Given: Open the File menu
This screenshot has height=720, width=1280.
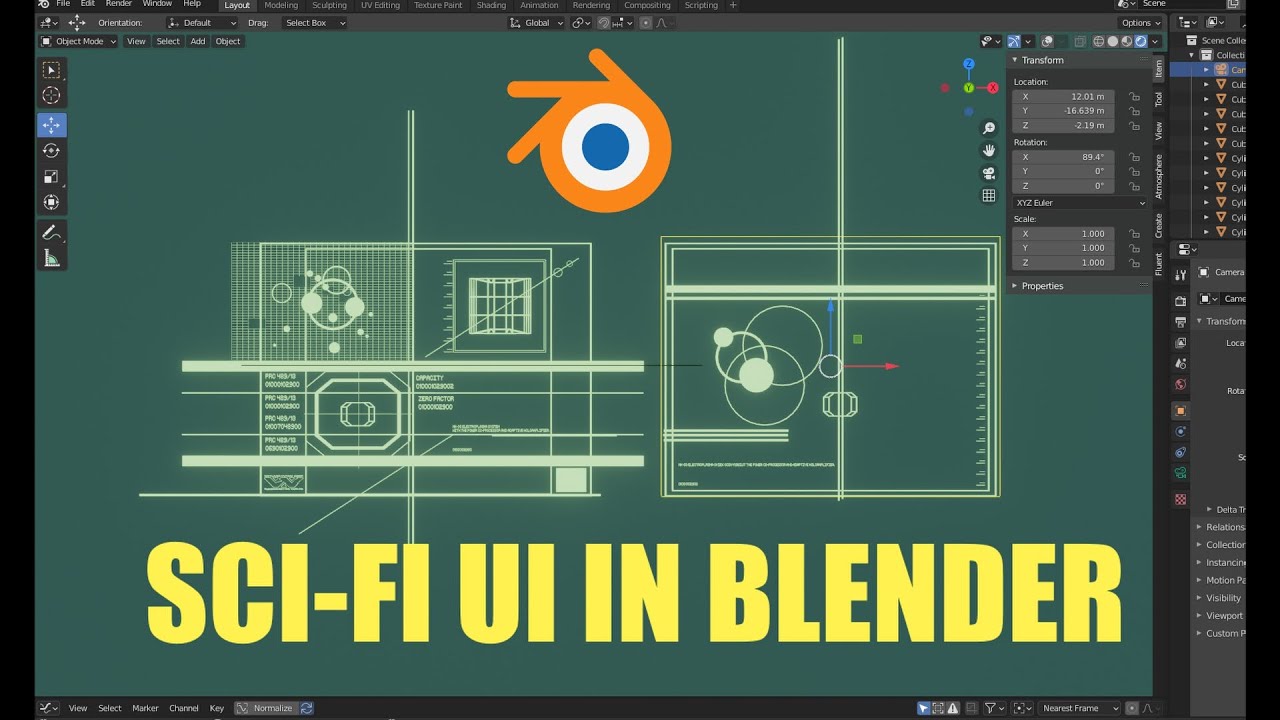Looking at the screenshot, I should [62, 4].
